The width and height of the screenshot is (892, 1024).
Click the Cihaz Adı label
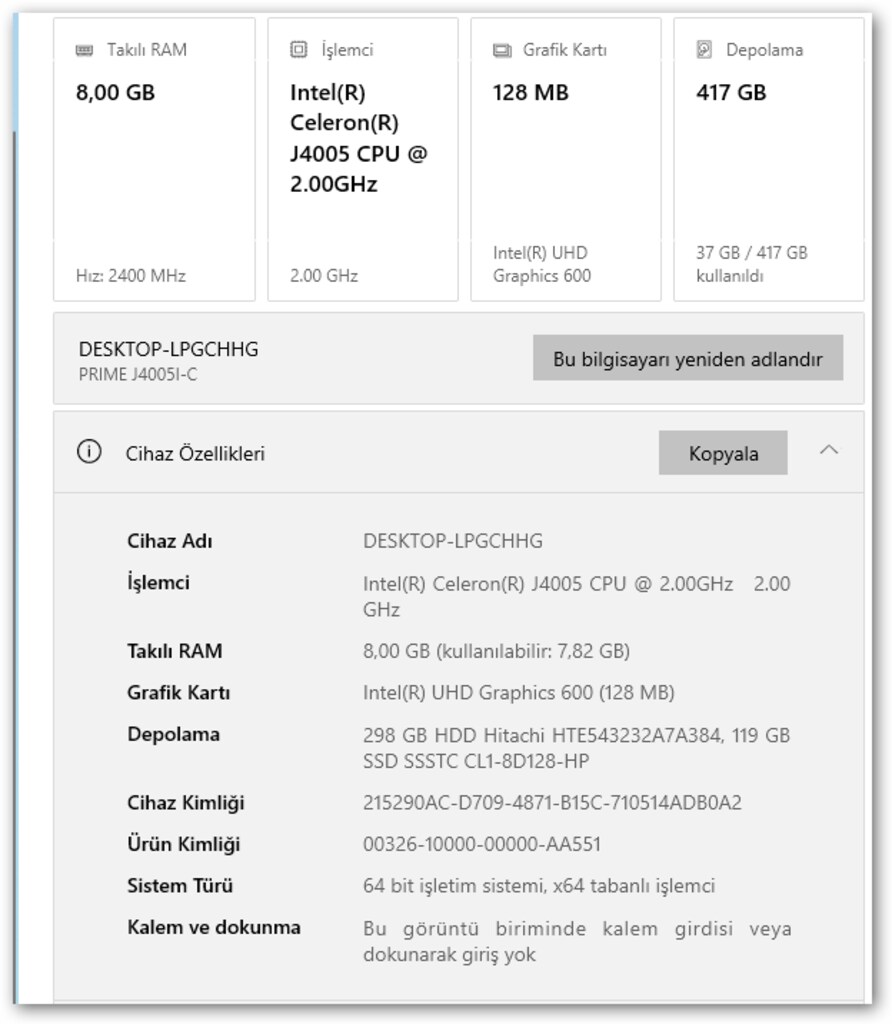coord(170,541)
